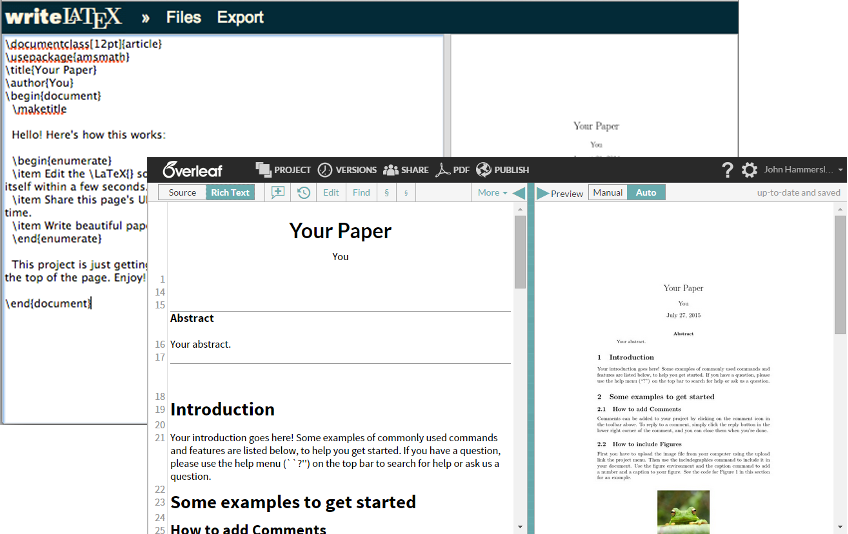Expand the More dropdown in toolbar
The image size is (848, 534).
492,193
